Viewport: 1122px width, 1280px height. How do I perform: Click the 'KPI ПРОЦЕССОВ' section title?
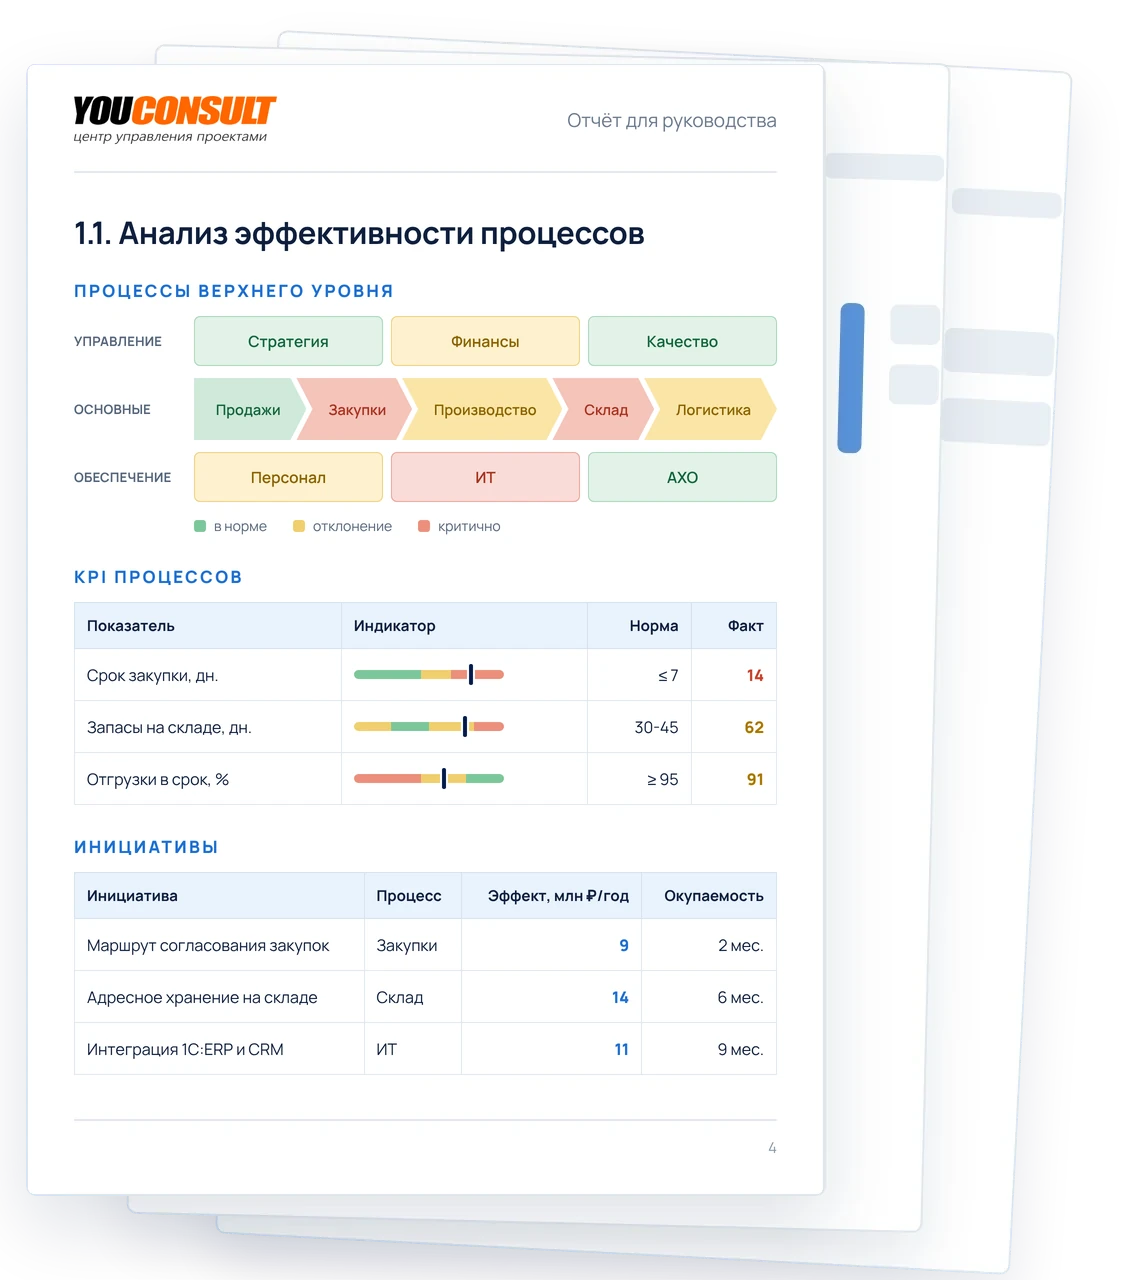click(x=158, y=577)
